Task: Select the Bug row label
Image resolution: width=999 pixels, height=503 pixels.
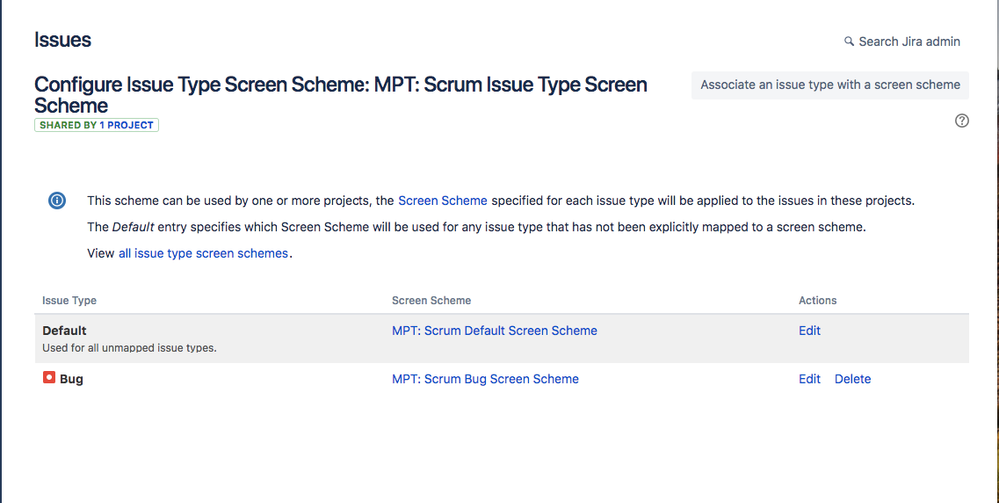Action: [x=71, y=379]
